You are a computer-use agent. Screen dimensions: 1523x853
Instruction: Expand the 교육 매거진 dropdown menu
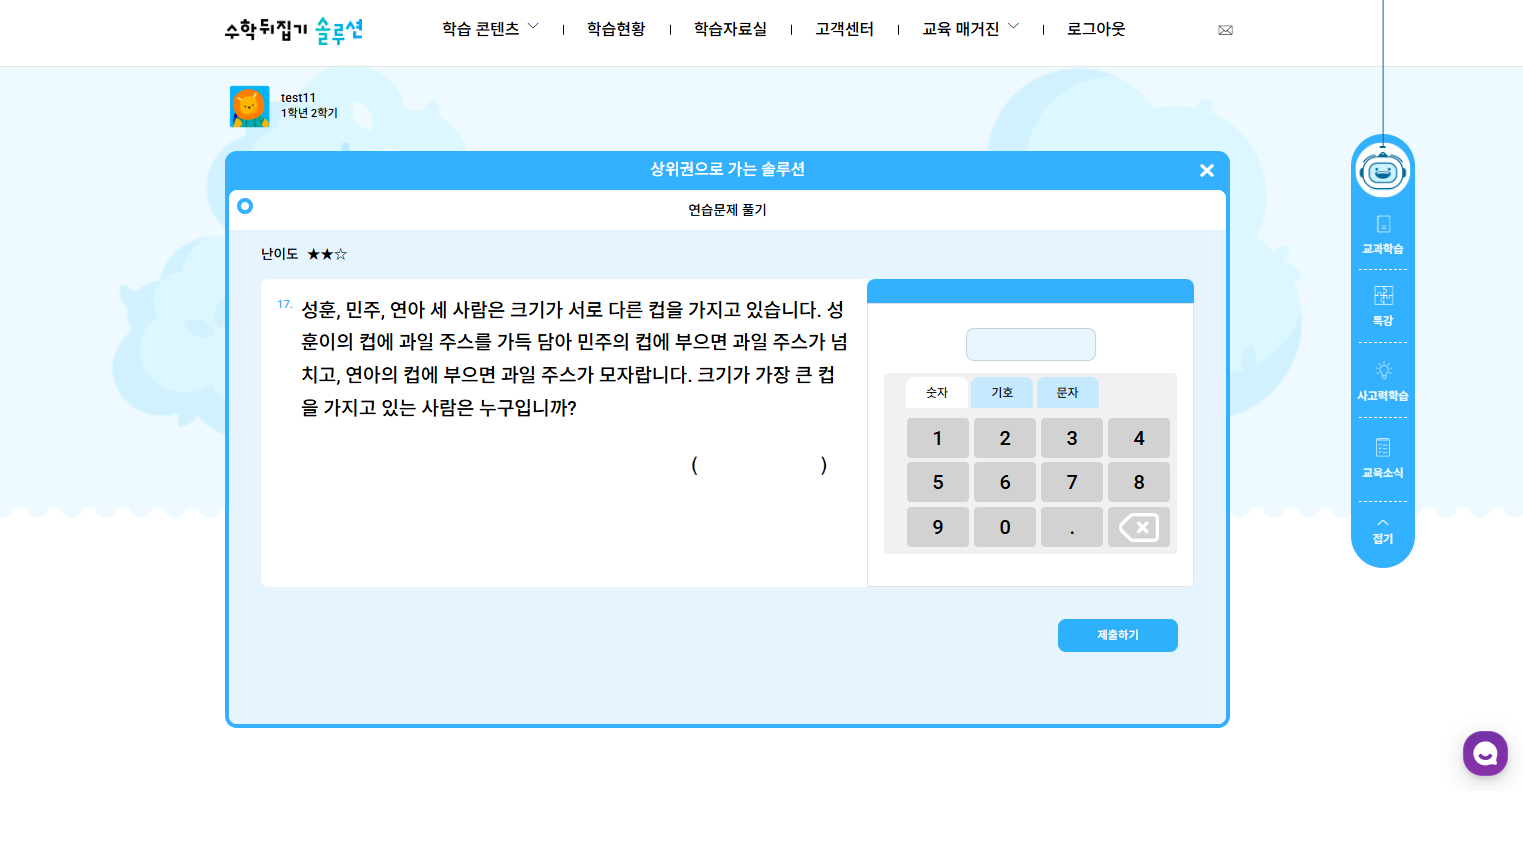(970, 29)
